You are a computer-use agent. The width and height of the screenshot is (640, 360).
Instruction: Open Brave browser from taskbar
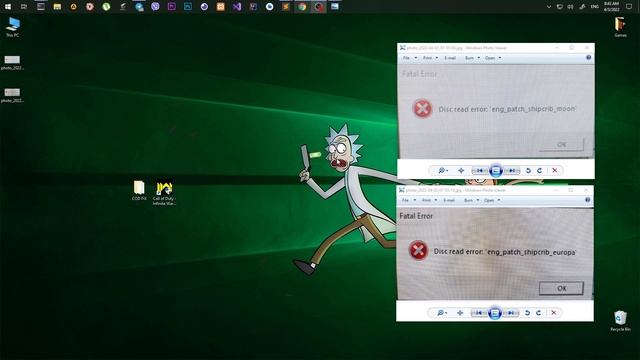[x=90, y=7]
